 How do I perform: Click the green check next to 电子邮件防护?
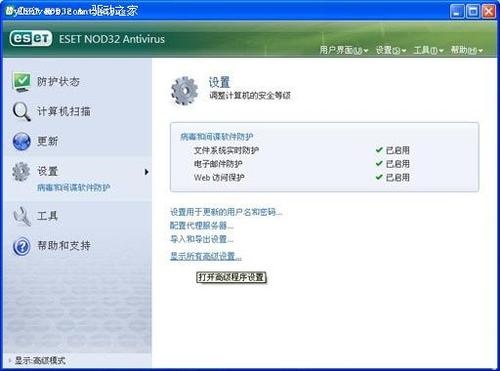pos(379,164)
